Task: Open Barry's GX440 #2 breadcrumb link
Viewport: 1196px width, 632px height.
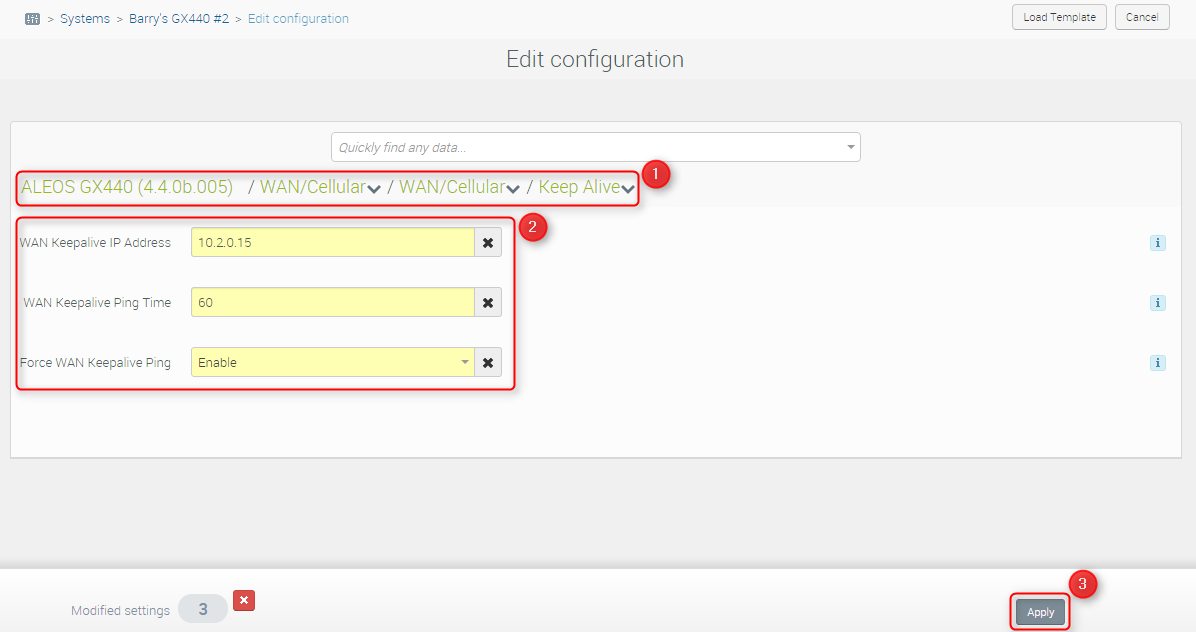Action: 178,19
